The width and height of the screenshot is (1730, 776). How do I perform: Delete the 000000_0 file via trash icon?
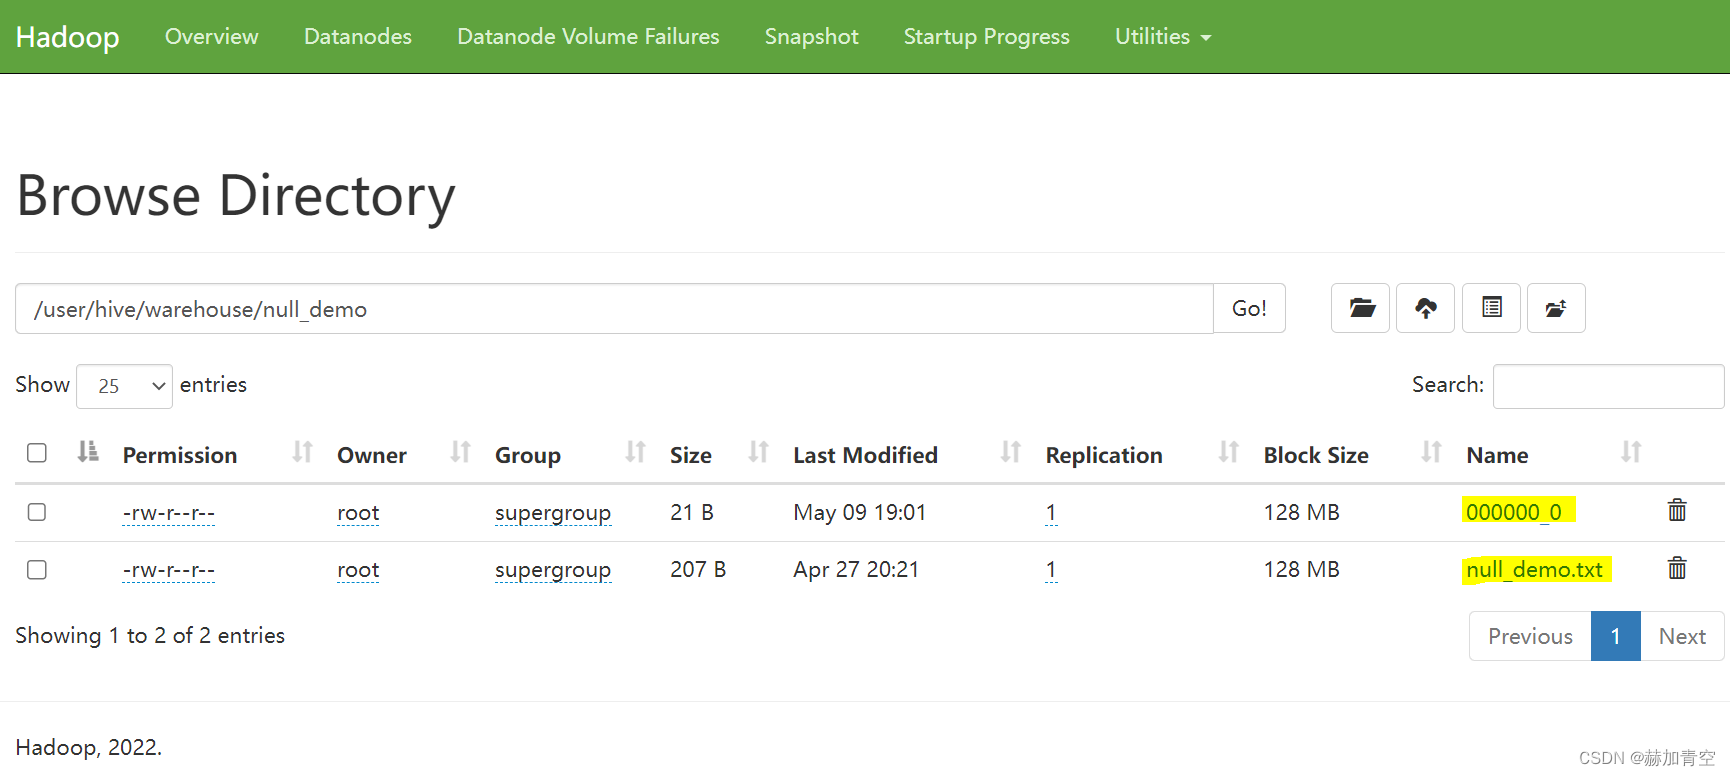[x=1677, y=511]
